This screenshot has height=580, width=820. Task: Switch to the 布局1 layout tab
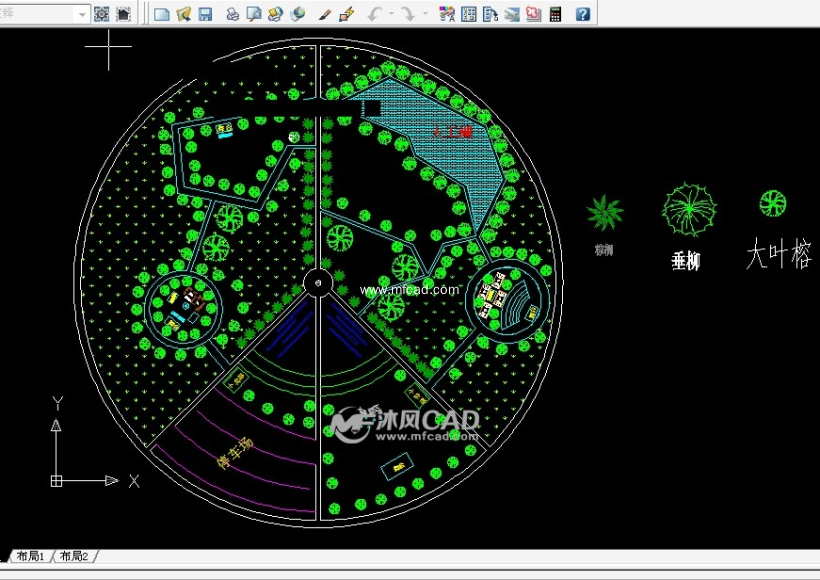pyautogui.click(x=30, y=556)
